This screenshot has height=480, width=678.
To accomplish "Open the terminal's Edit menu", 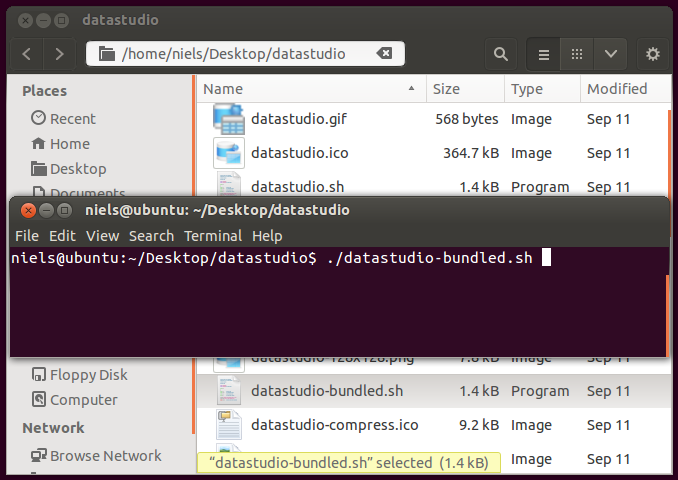I will point(62,236).
